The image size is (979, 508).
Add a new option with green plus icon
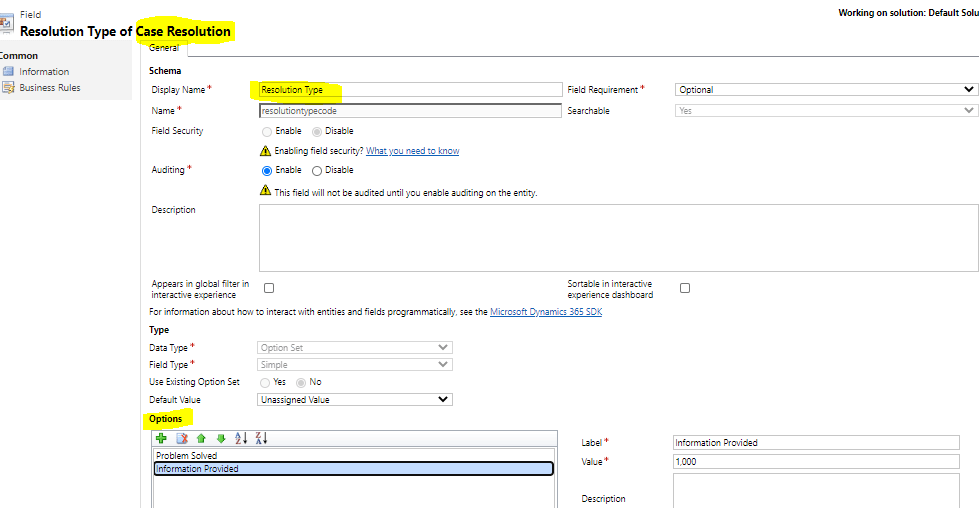tap(162, 439)
